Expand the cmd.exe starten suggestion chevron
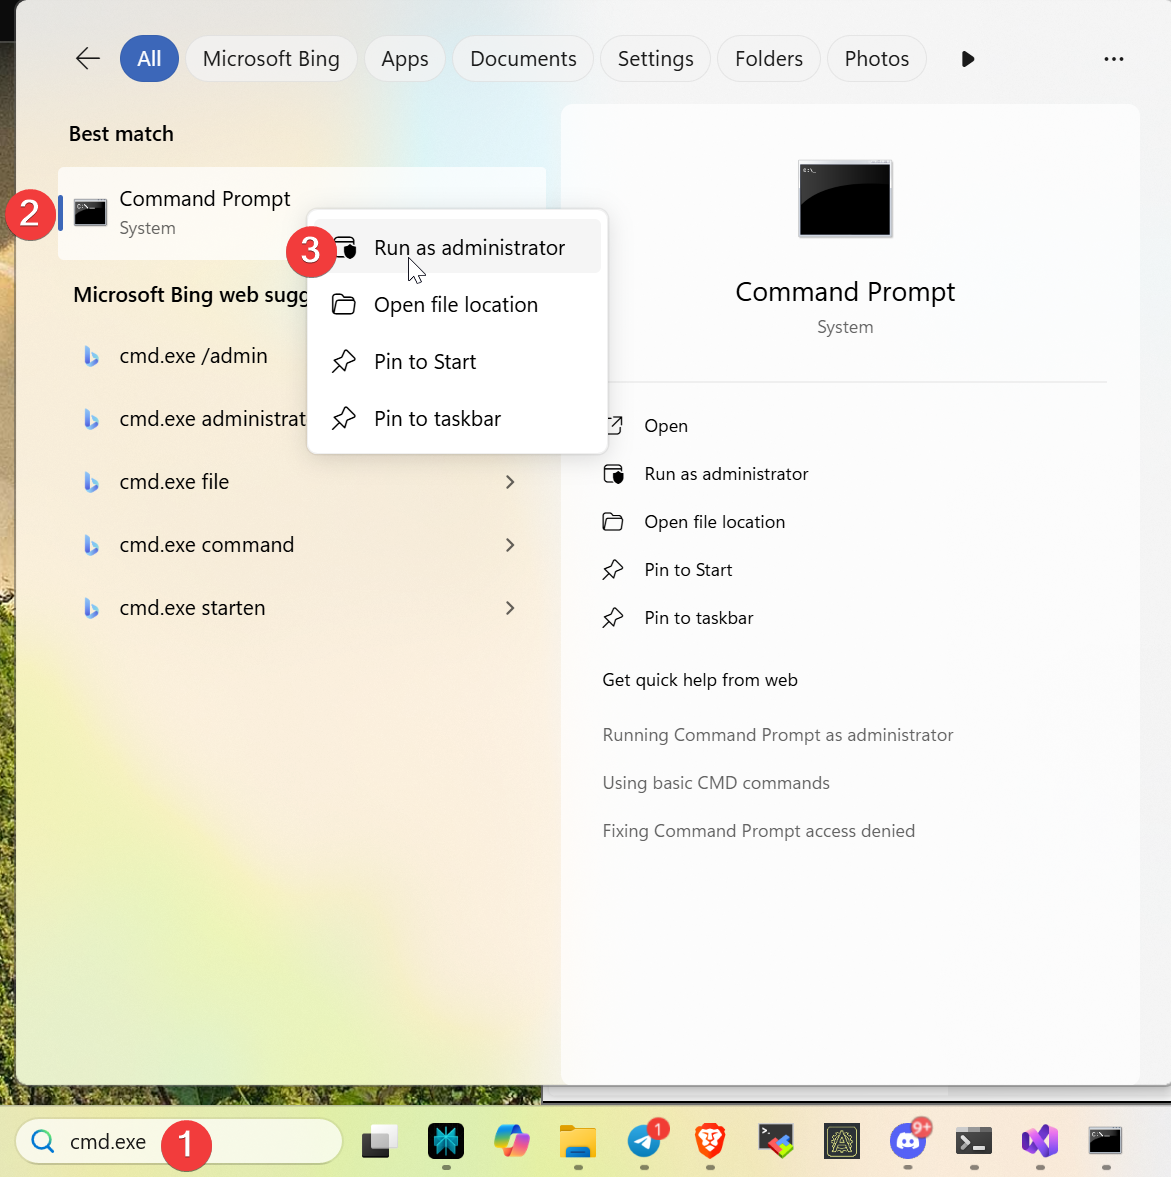The height and width of the screenshot is (1177, 1171). (510, 608)
